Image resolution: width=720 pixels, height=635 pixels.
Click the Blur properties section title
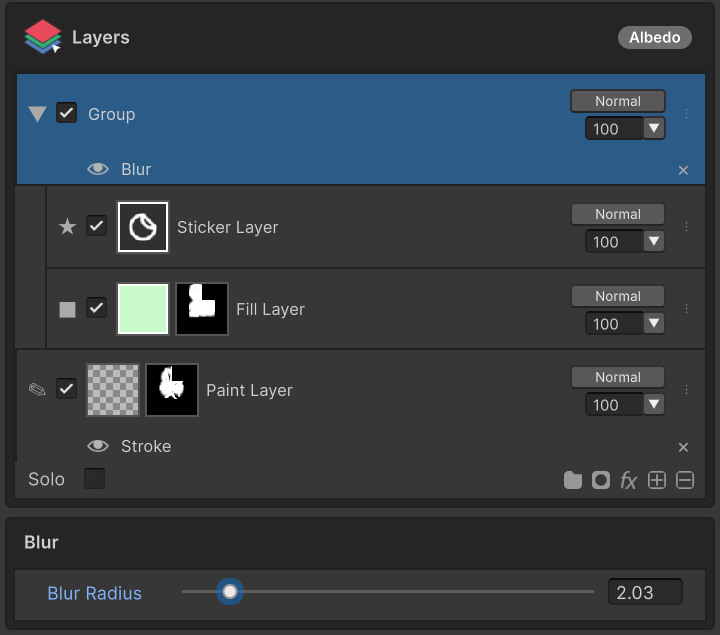41,542
